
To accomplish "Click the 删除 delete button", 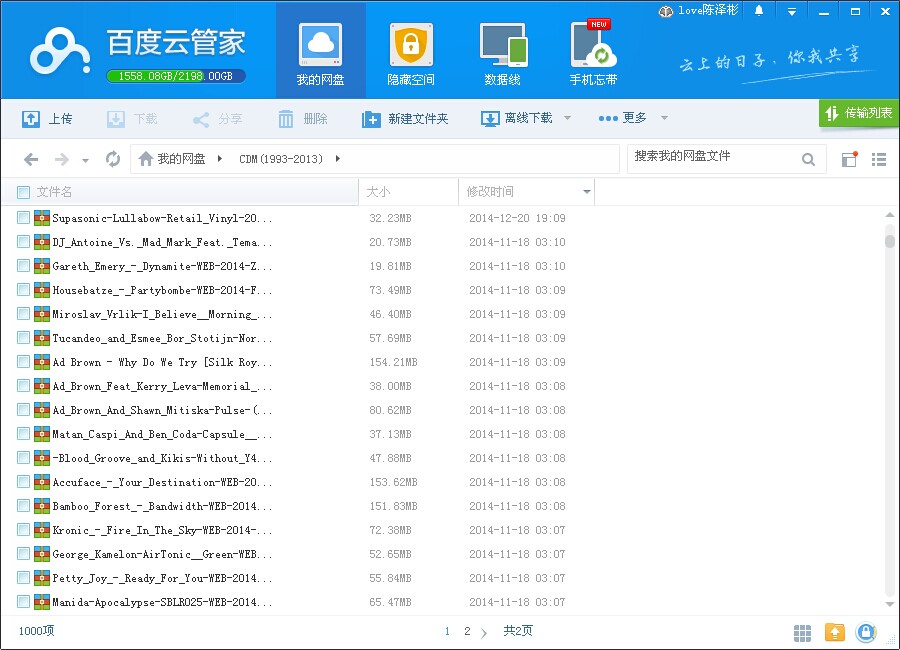I will (302, 119).
